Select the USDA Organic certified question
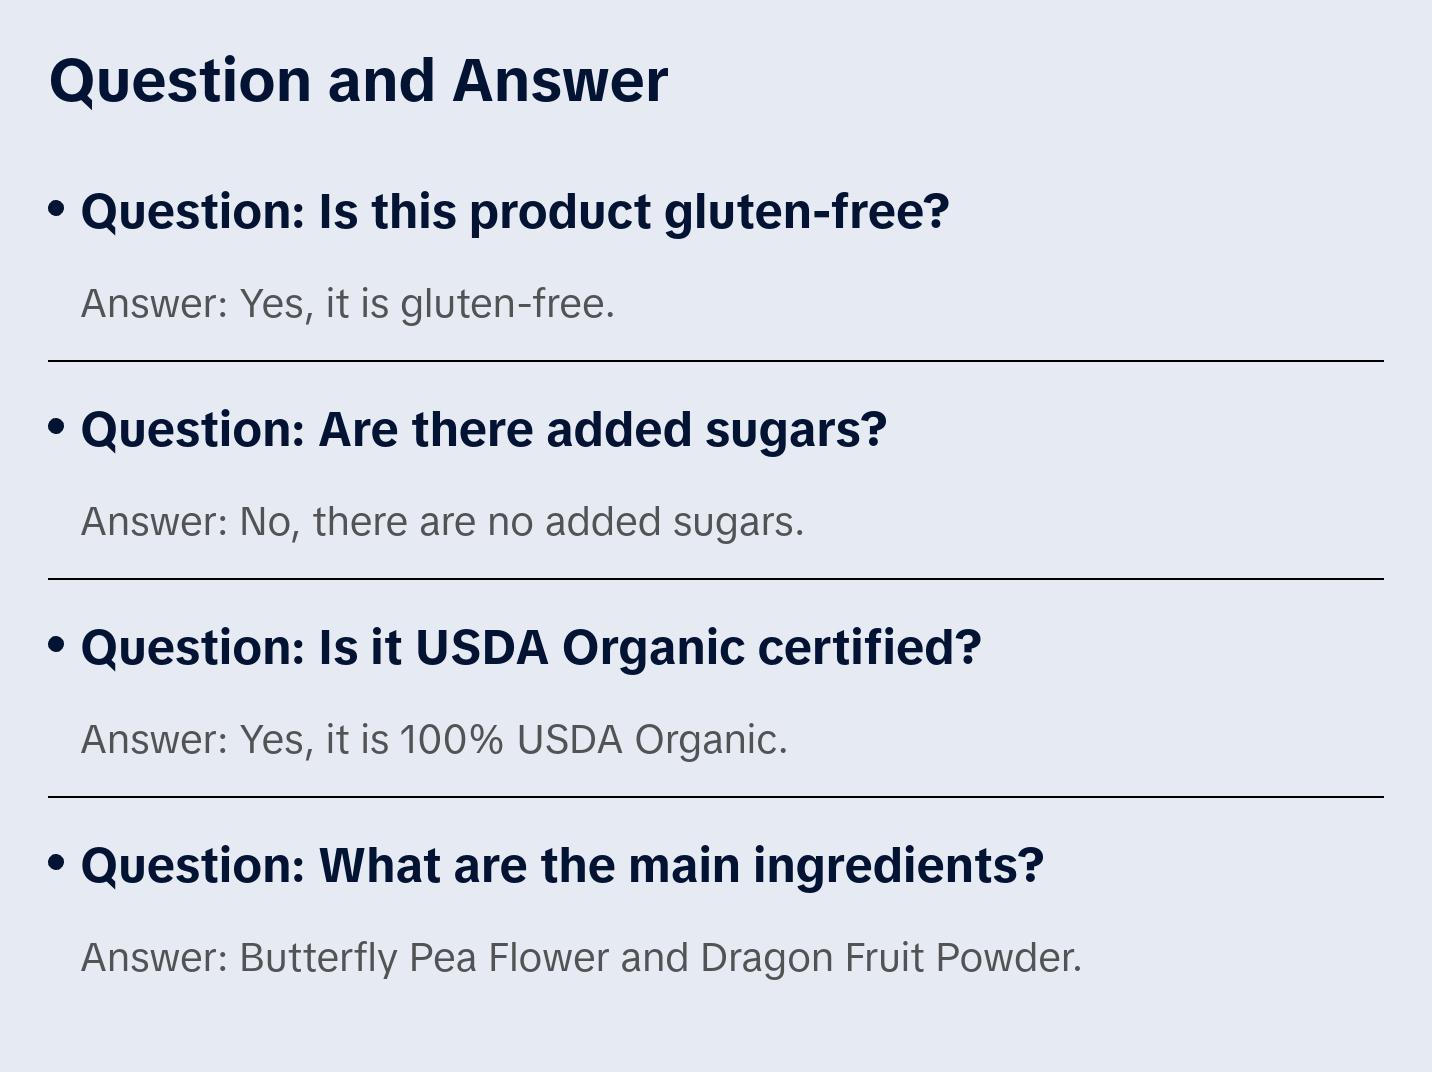The width and height of the screenshot is (1432, 1072). pos(649,648)
